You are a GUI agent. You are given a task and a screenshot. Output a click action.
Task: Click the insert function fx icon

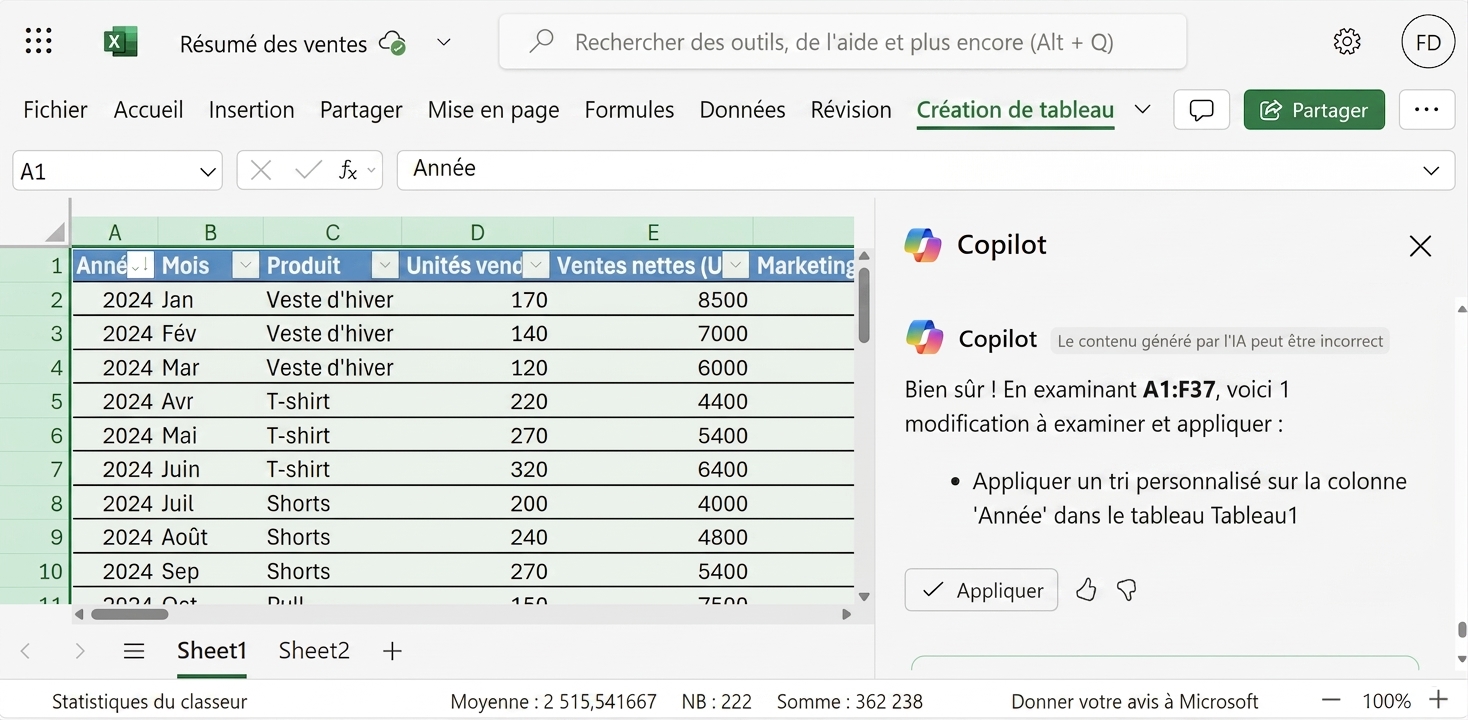(x=348, y=170)
